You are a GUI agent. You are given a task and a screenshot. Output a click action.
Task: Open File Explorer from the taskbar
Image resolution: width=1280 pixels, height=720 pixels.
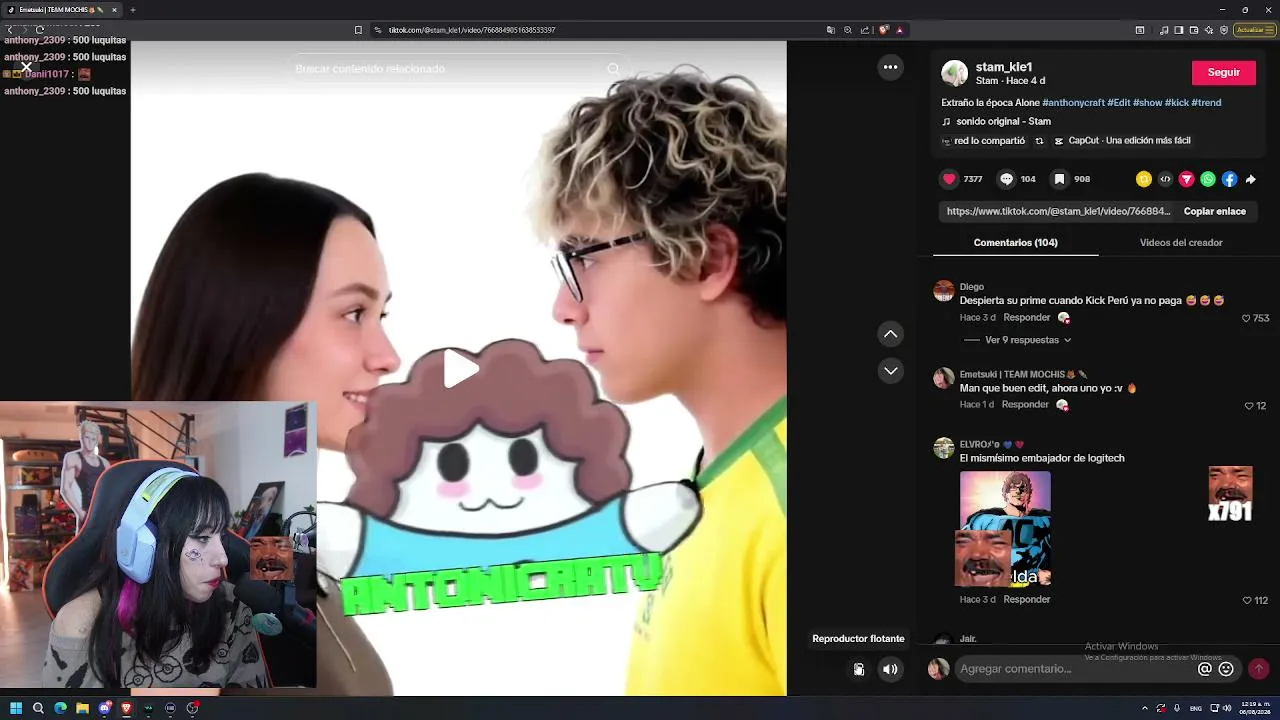[x=82, y=708]
